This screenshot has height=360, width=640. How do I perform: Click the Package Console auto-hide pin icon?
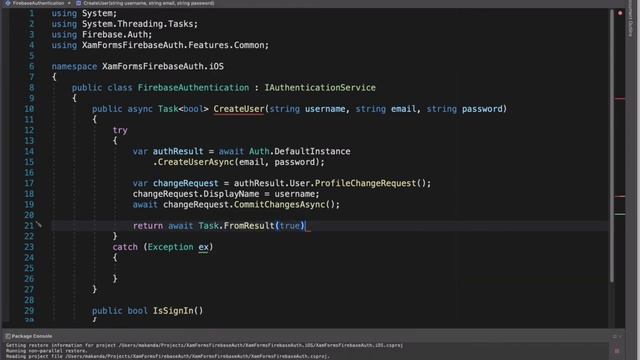[614, 337]
